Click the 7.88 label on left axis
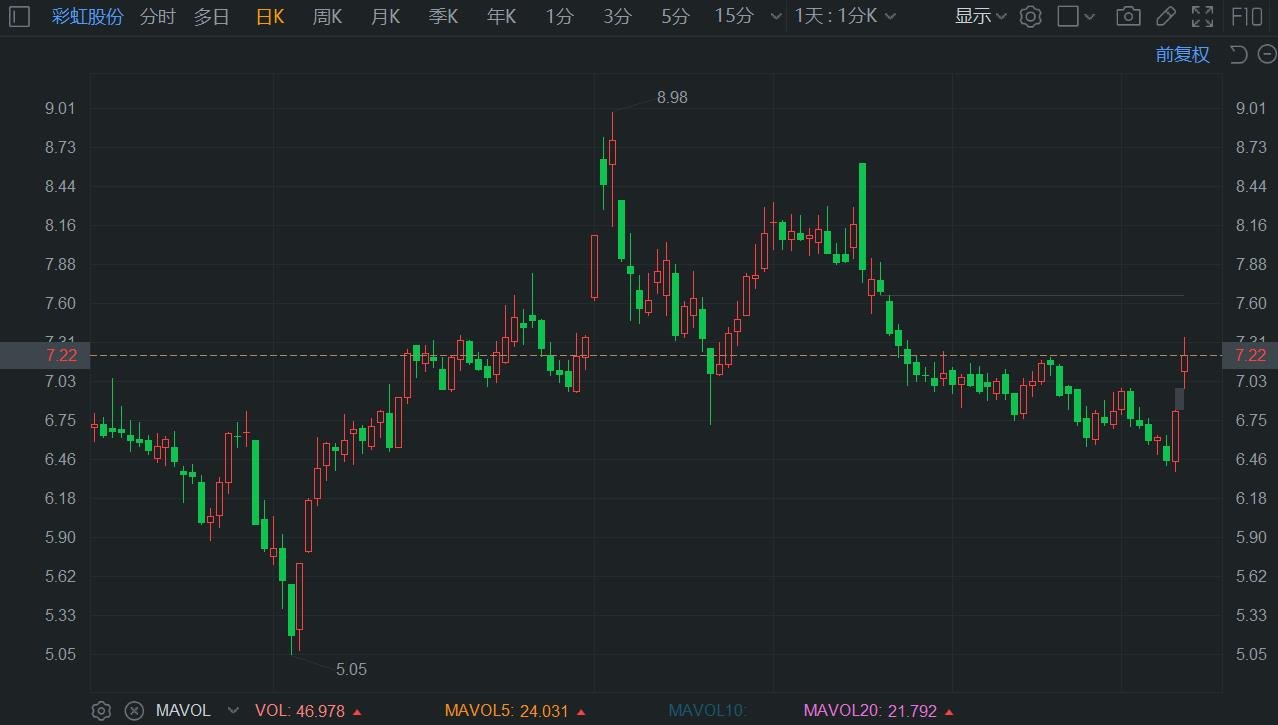 [61, 264]
